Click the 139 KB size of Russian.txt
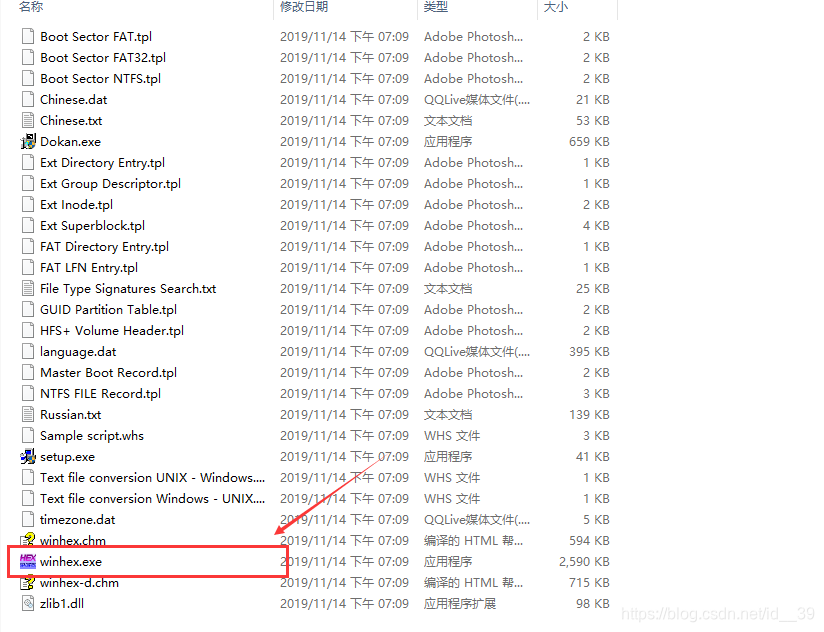824x632 pixels. click(589, 415)
